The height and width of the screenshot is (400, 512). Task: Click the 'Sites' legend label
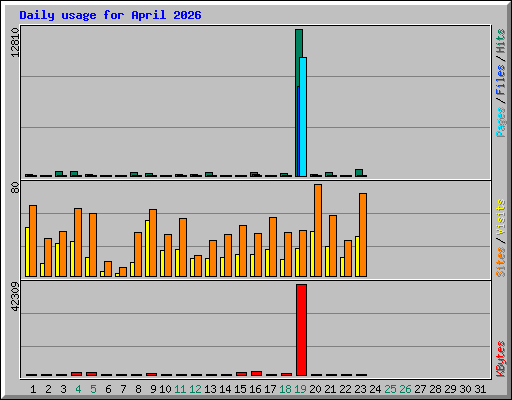(501, 262)
